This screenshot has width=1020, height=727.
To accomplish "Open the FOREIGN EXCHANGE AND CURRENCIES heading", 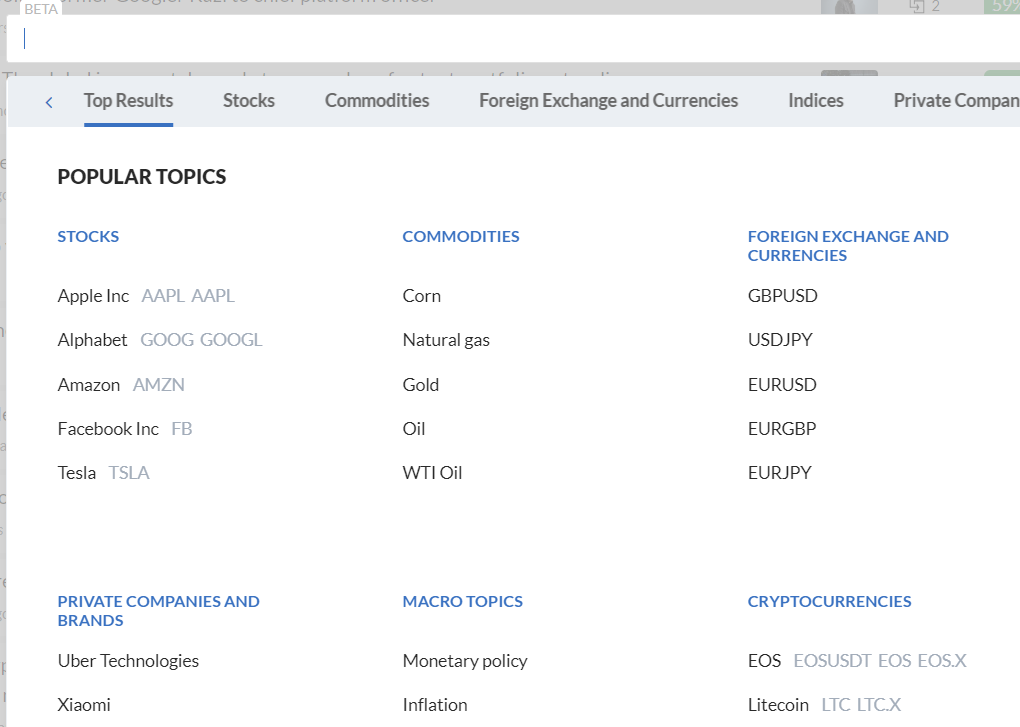I will [848, 246].
